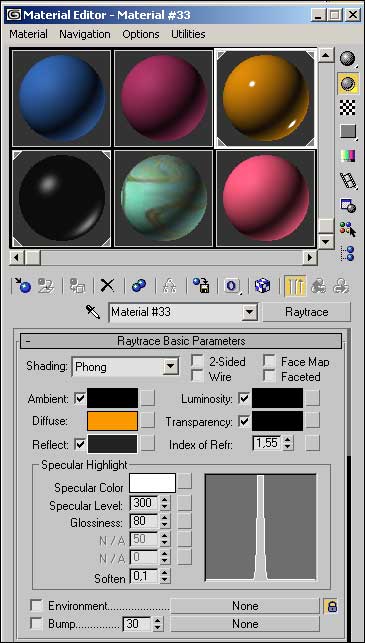Enable the Bump checkbox
This screenshot has width=365, height=643.
coord(36,624)
